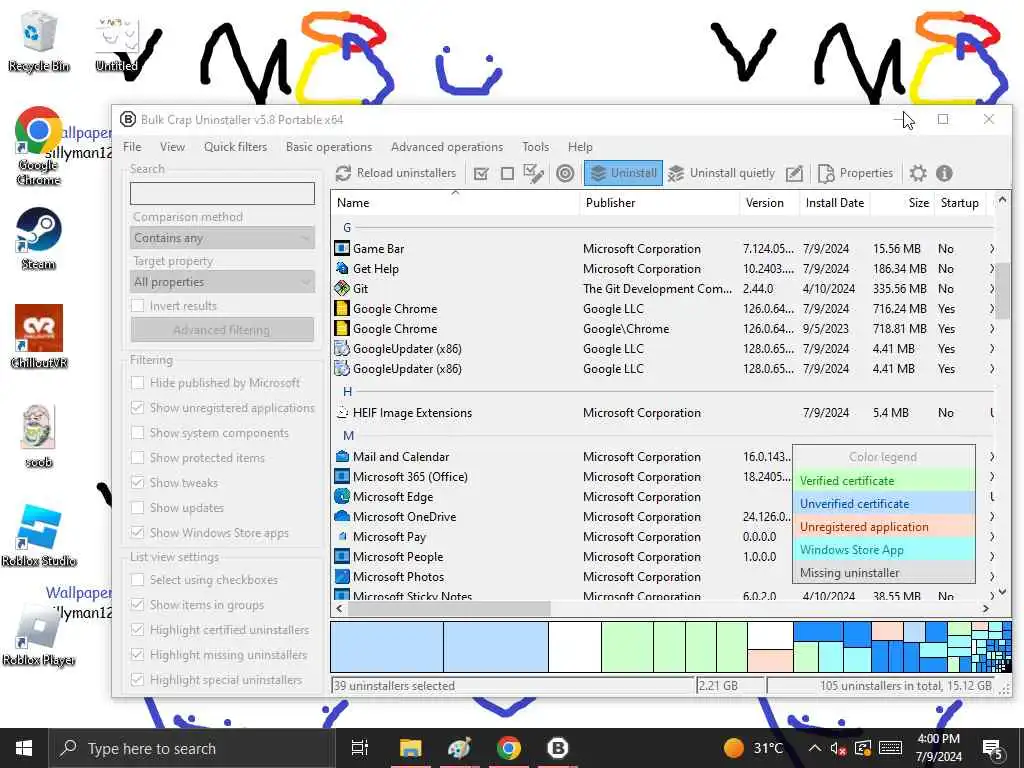Open the Advanced operations menu
This screenshot has height=768, width=1024.
[x=447, y=147]
